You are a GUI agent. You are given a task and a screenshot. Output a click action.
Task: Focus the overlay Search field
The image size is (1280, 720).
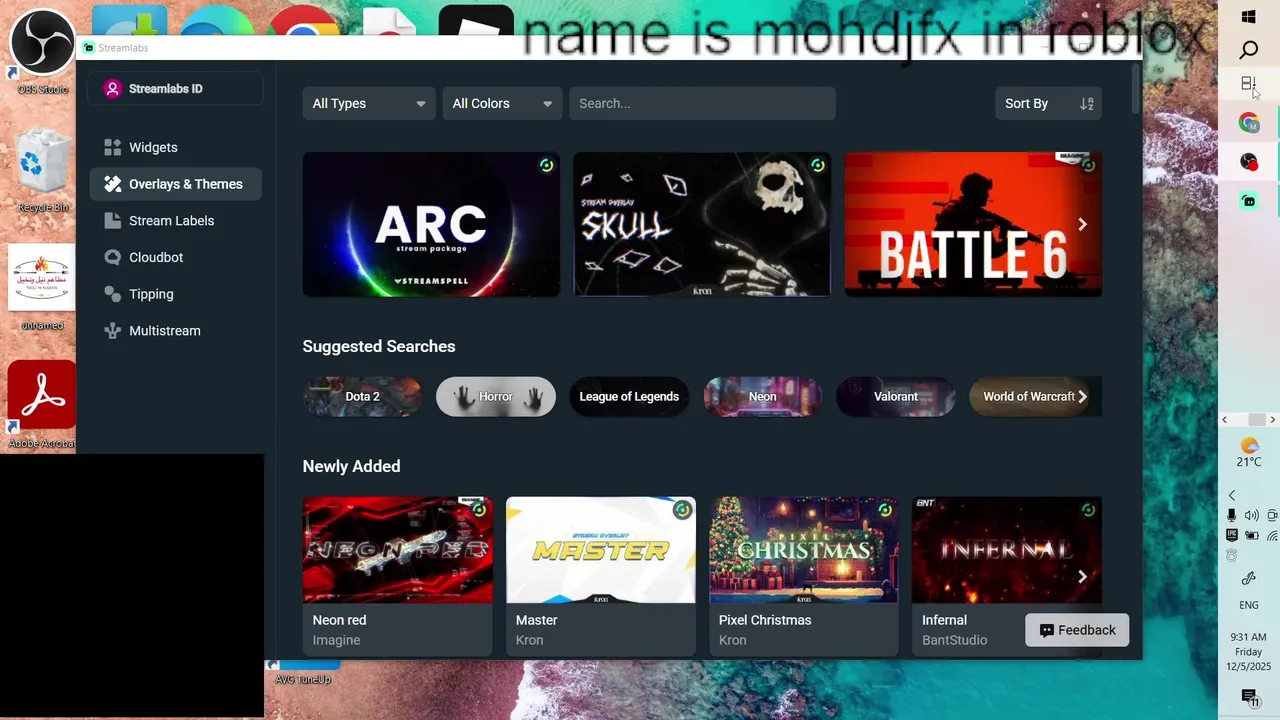point(702,103)
